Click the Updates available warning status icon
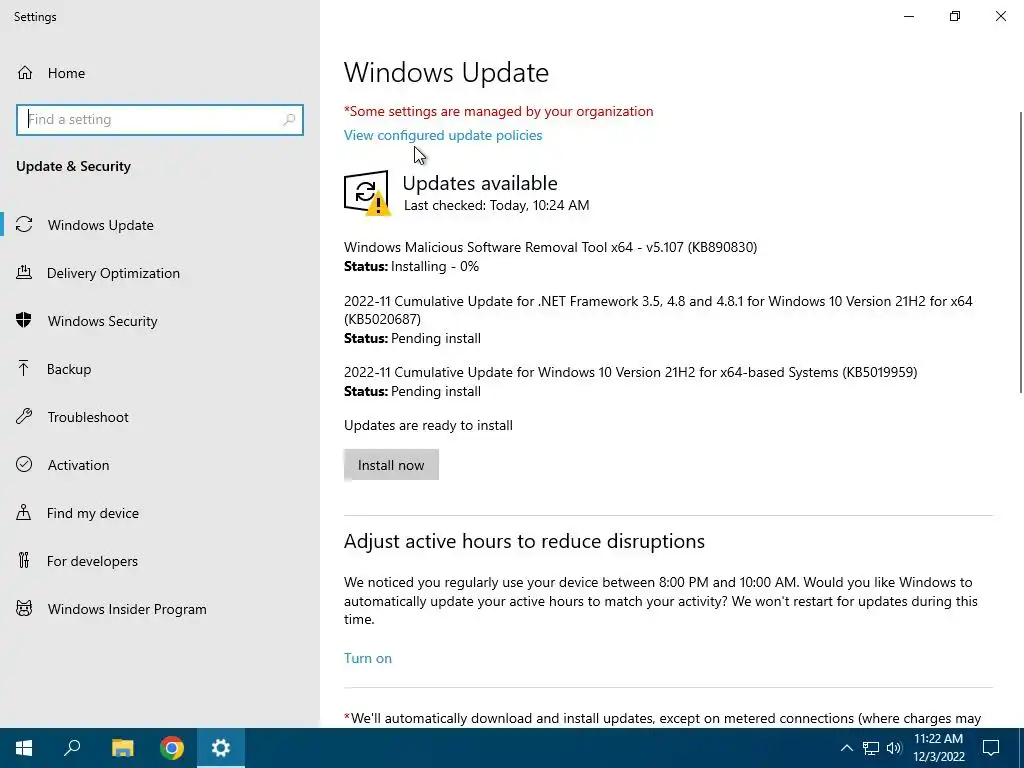The image size is (1024, 768). pos(367,193)
